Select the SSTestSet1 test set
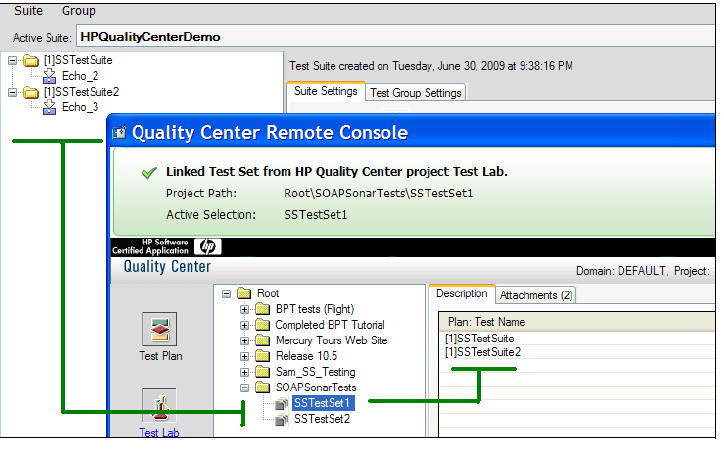The width and height of the screenshot is (724, 449). tap(322, 403)
